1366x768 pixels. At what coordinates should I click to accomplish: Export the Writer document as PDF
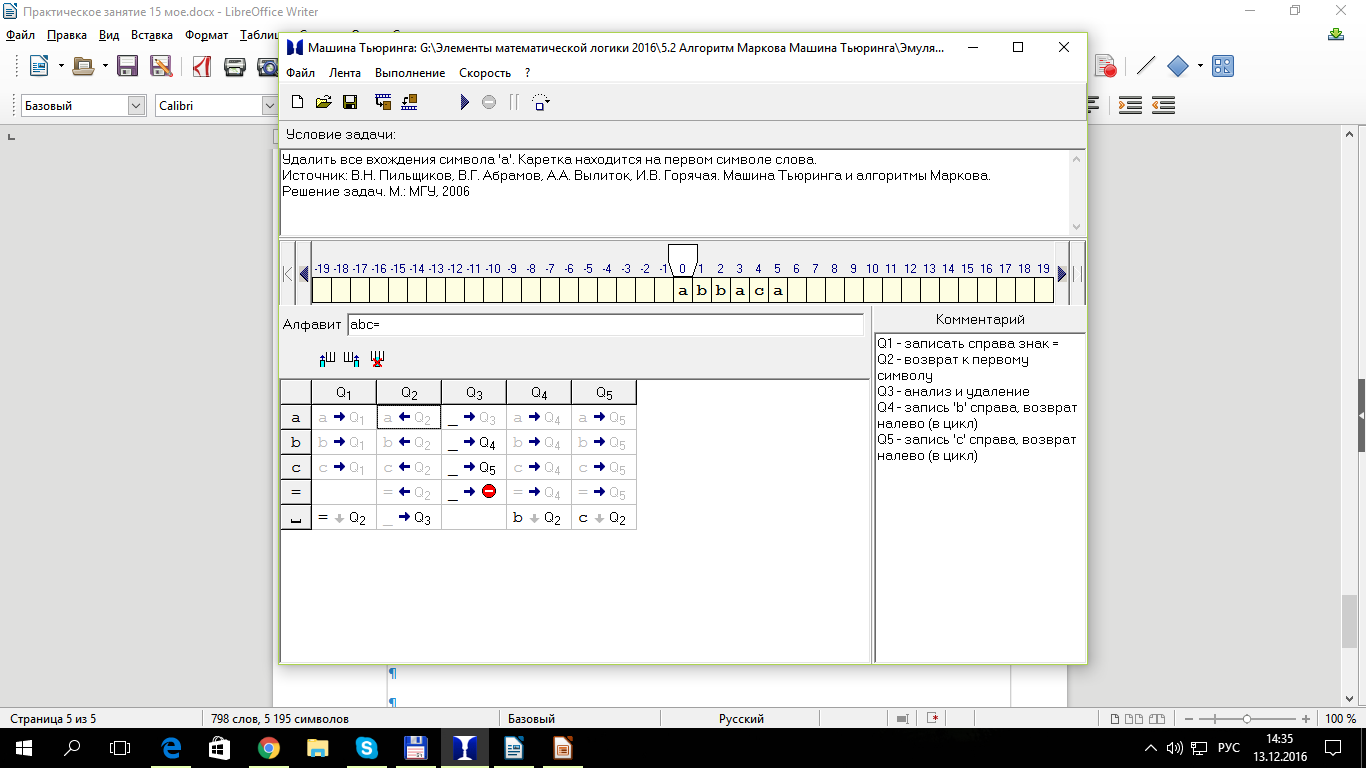[x=202, y=66]
